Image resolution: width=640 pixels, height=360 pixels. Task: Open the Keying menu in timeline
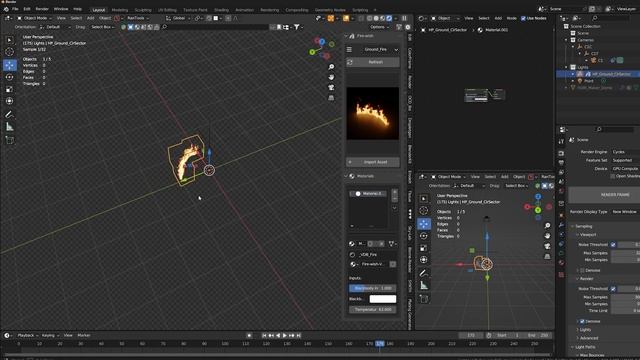coord(49,336)
